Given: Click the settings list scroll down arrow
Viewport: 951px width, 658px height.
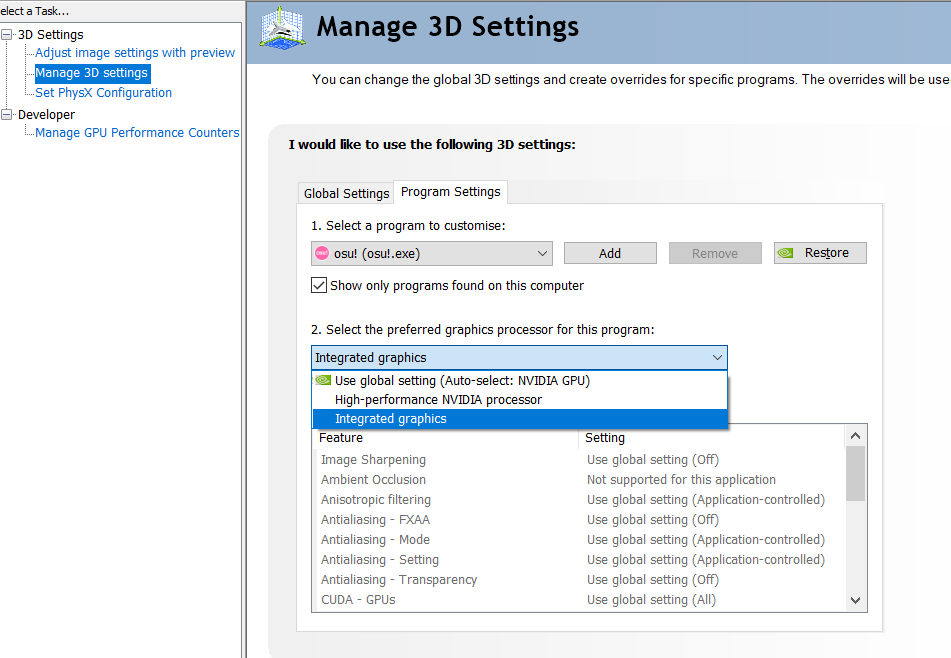Looking at the screenshot, I should (855, 600).
